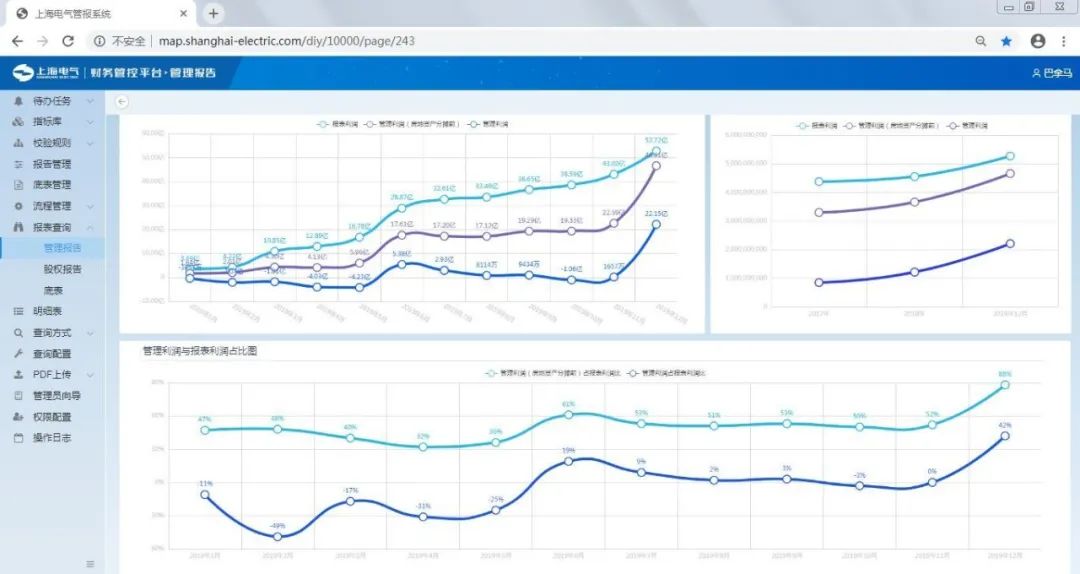This screenshot has width=1080, height=574.
Task: Toggle 管理利润 legend in yearly chart
Action: pyautogui.click(x=967, y=125)
